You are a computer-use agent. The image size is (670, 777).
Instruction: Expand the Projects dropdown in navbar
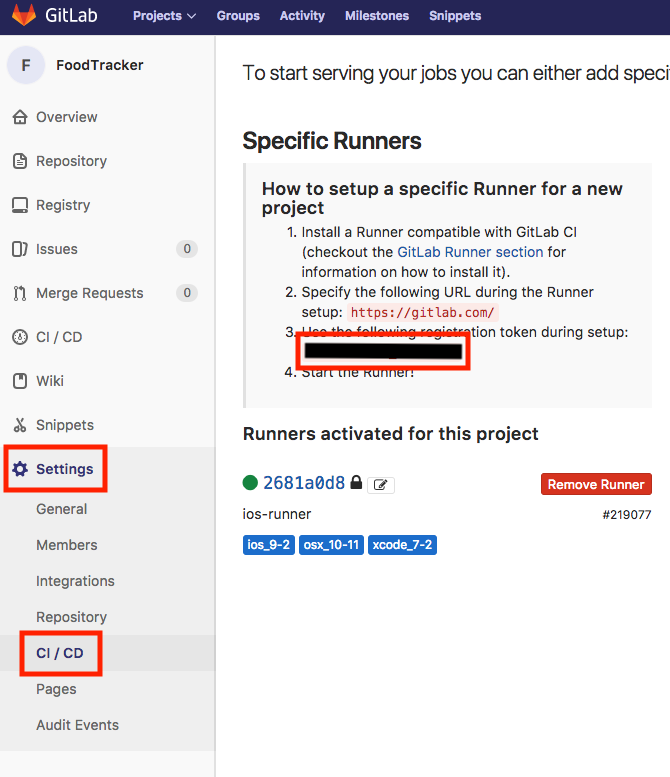[x=164, y=16]
